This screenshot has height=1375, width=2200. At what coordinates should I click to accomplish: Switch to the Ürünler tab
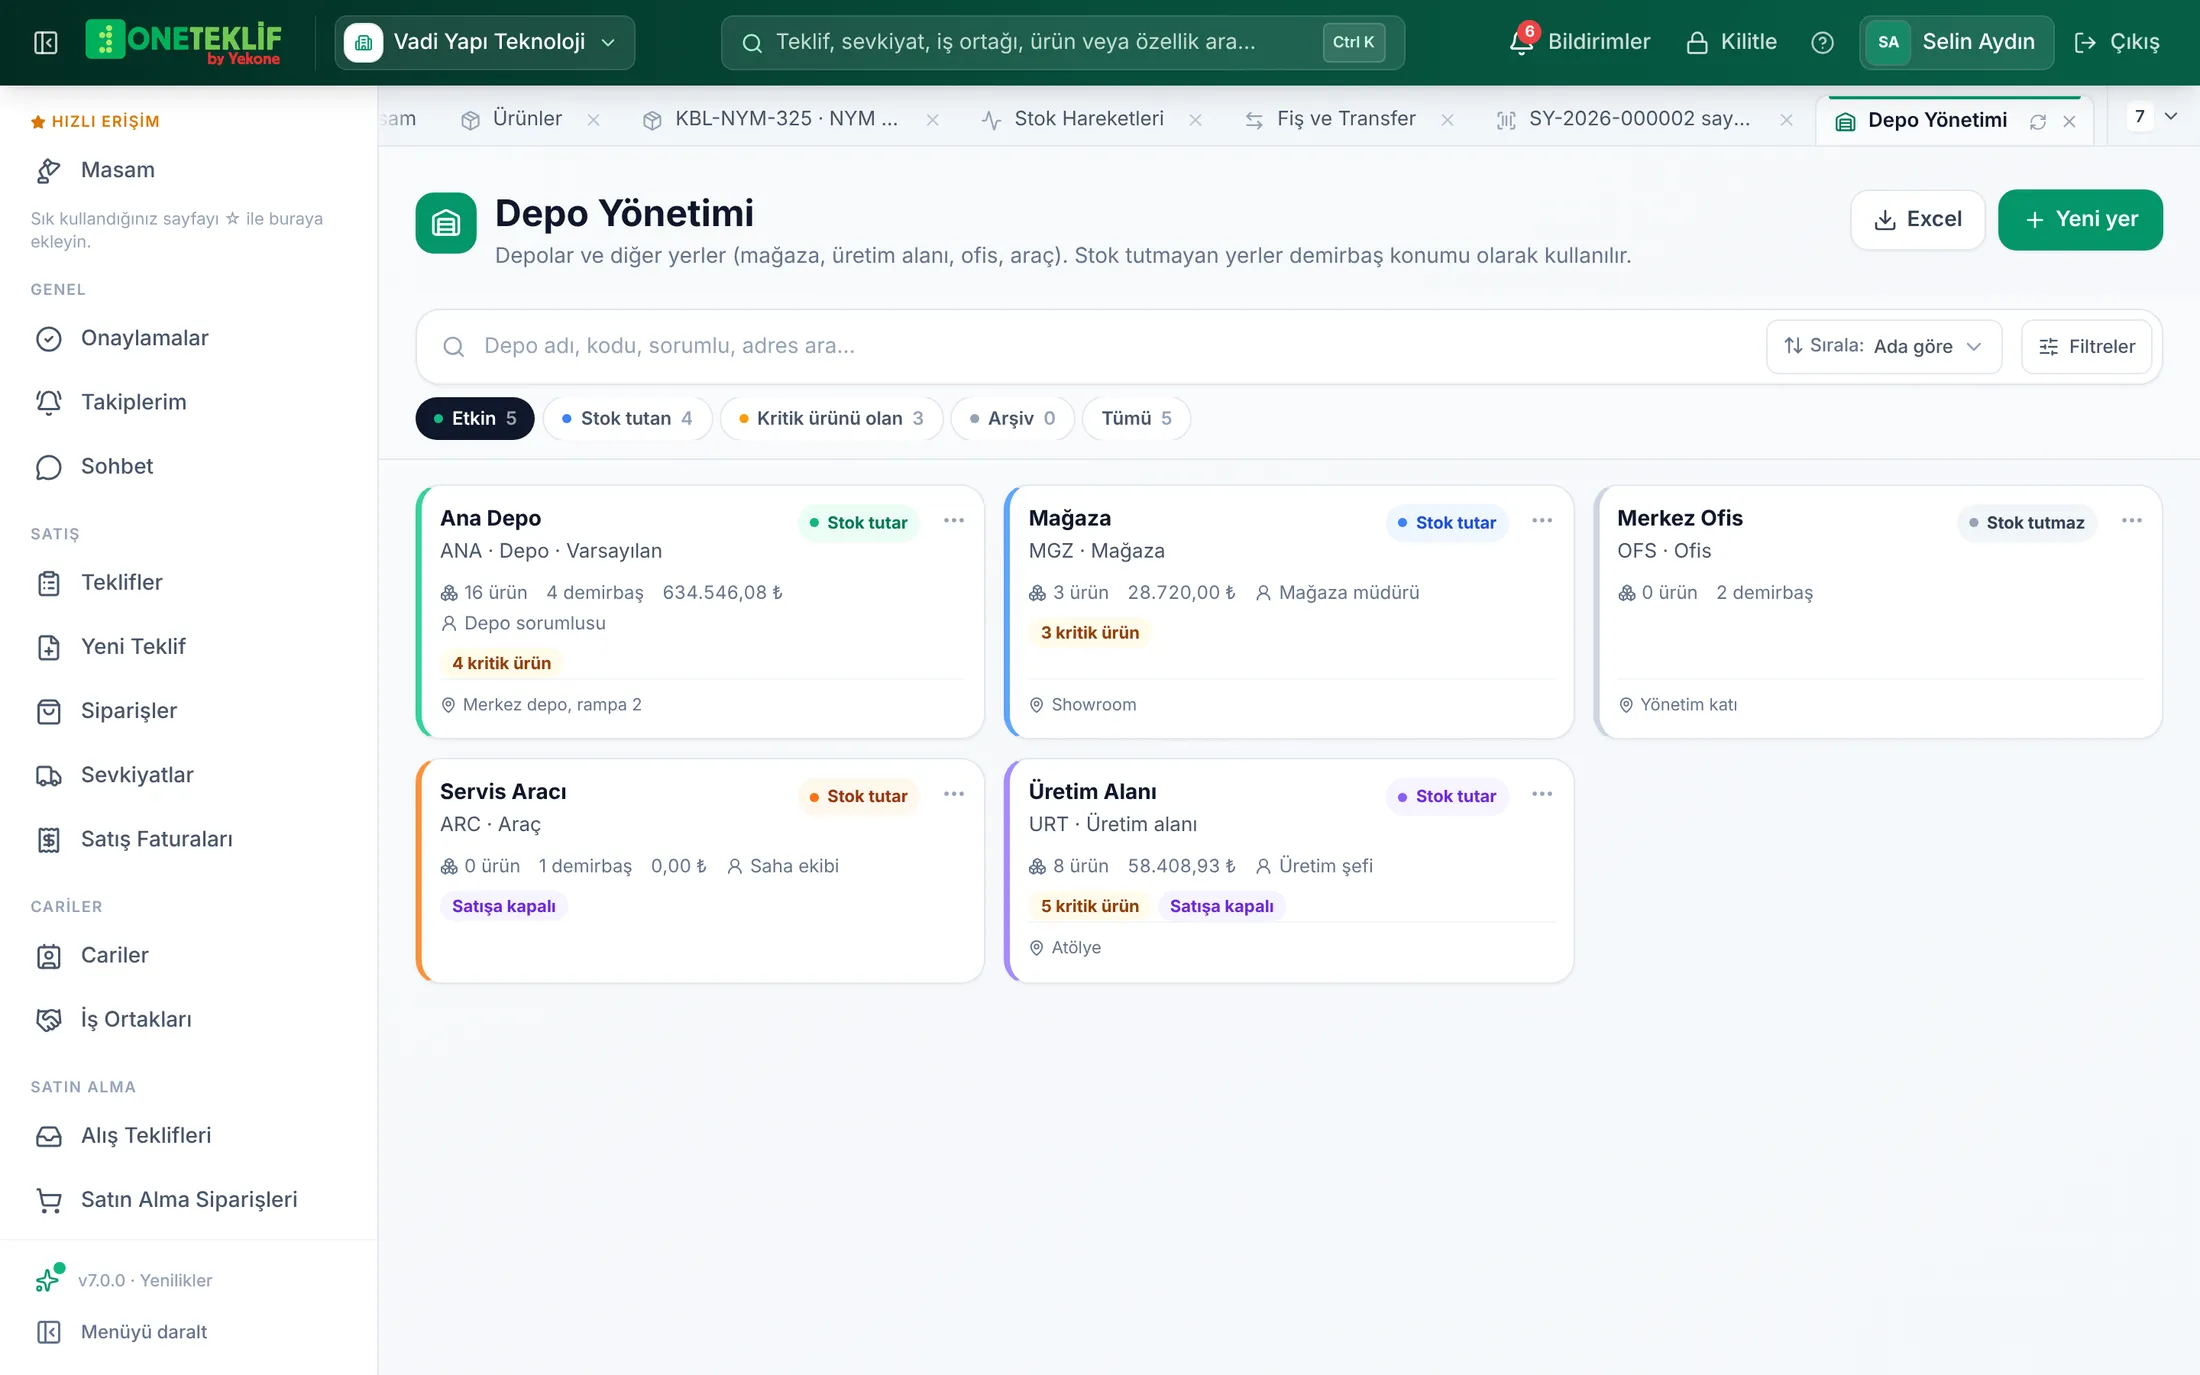527,119
